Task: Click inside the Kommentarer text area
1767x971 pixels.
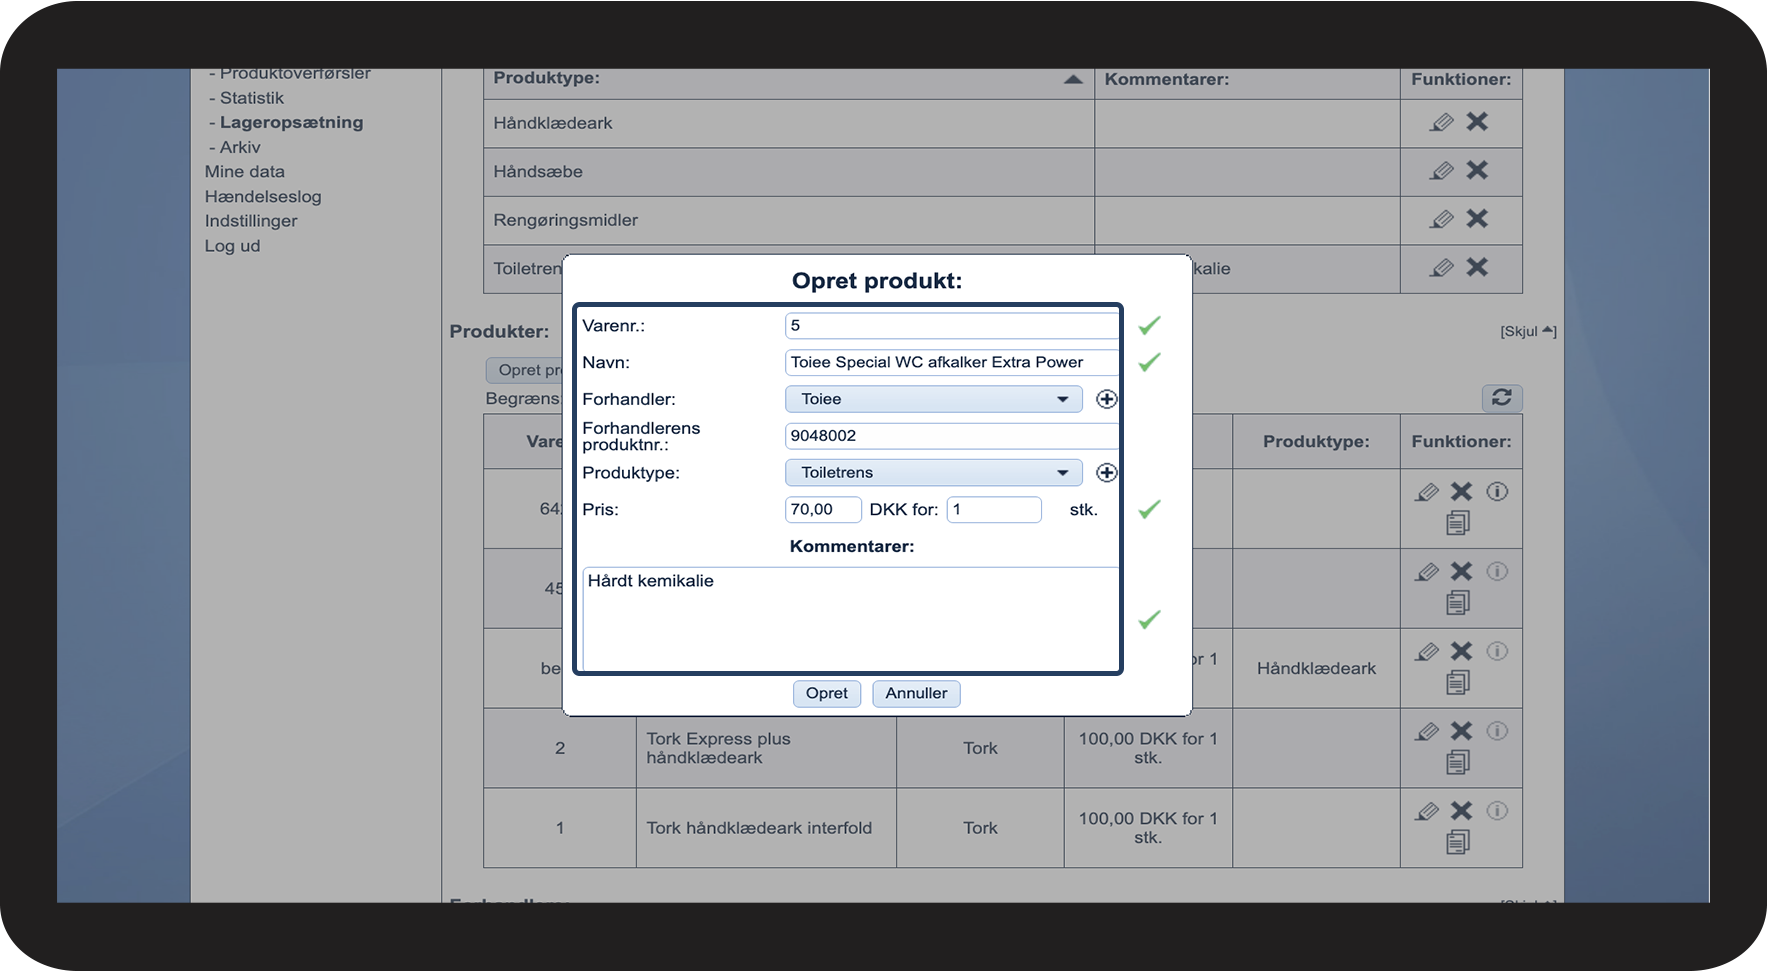Action: [850, 619]
